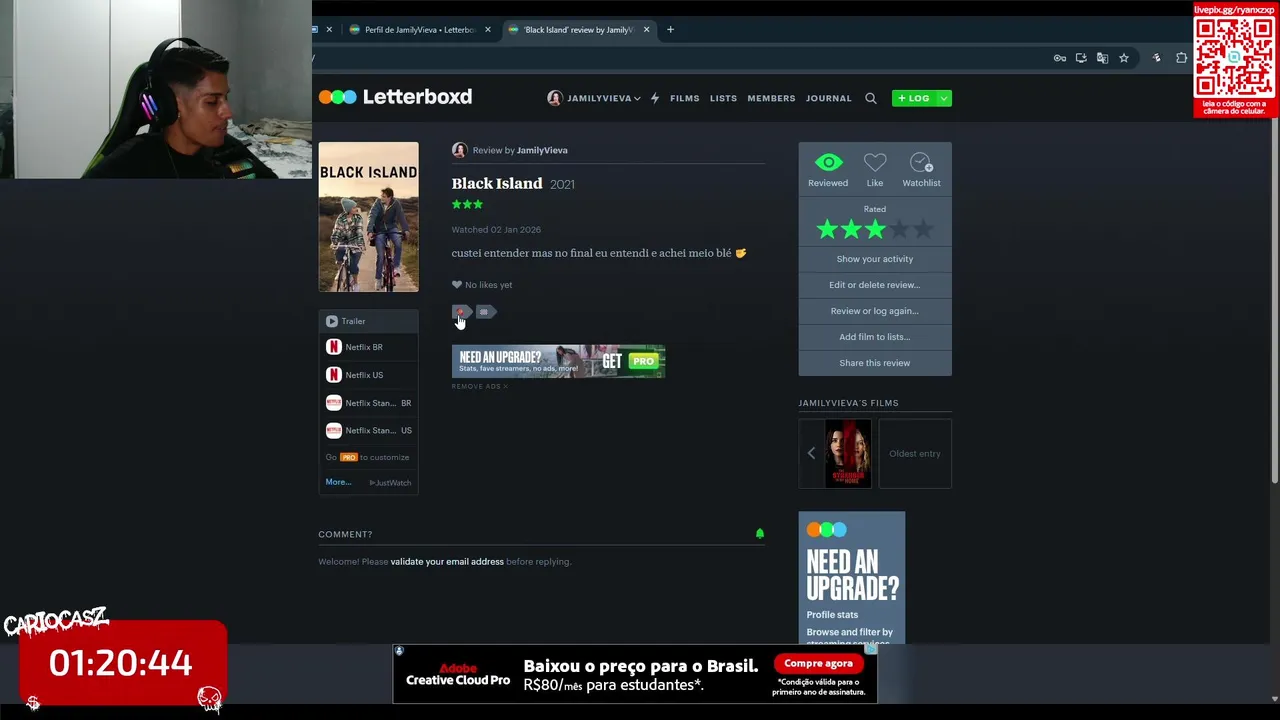Image resolution: width=1280 pixels, height=720 pixels.
Task: Click the 'Need an upgrade? Get PRO' banner
Action: coord(558,361)
